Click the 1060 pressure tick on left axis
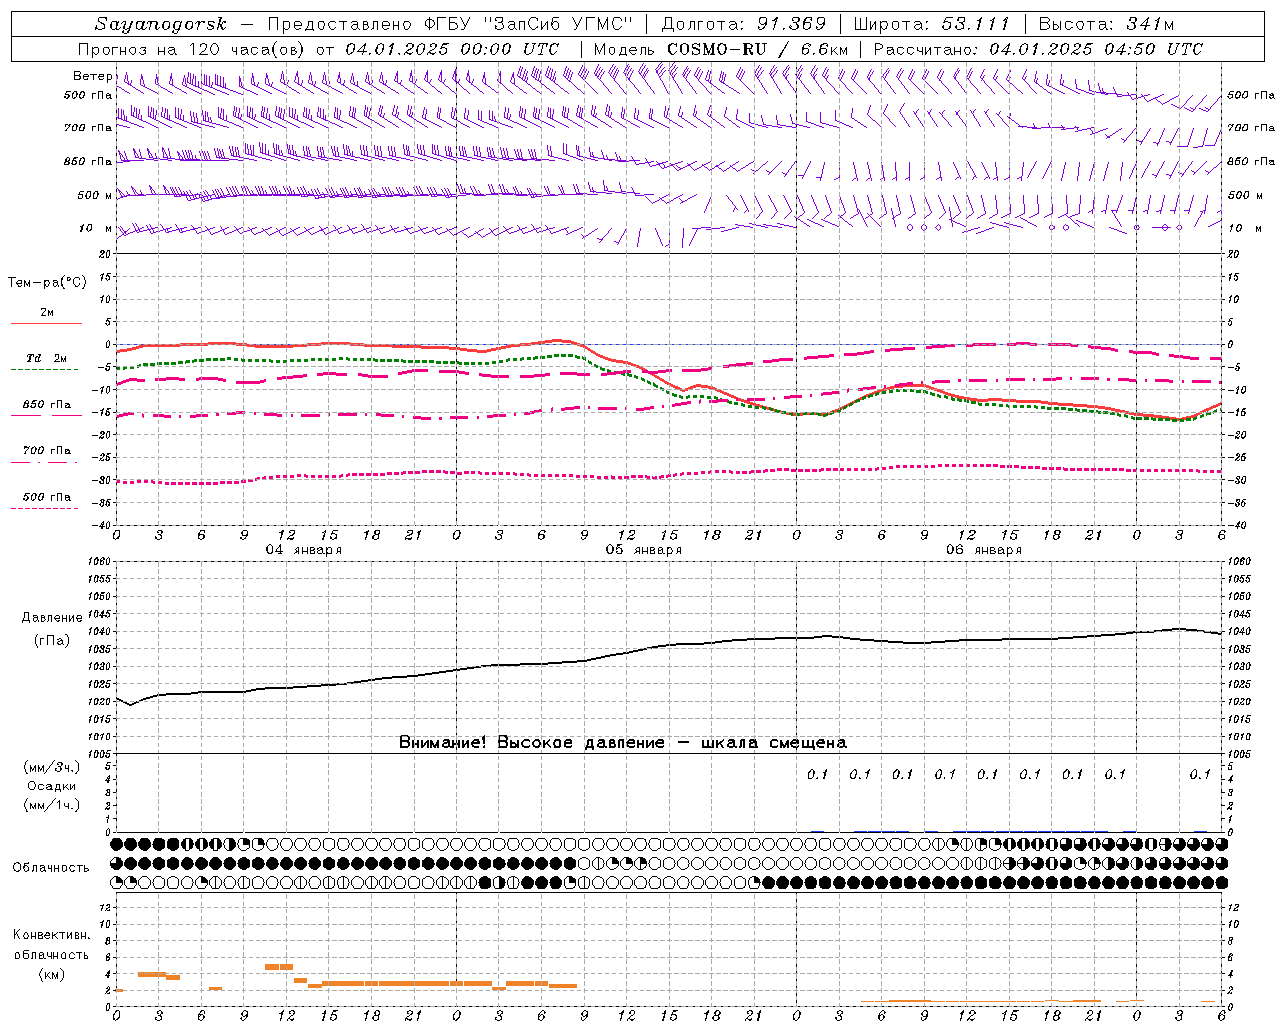Image resolution: width=1280 pixels, height=1024 pixels. (x=101, y=562)
